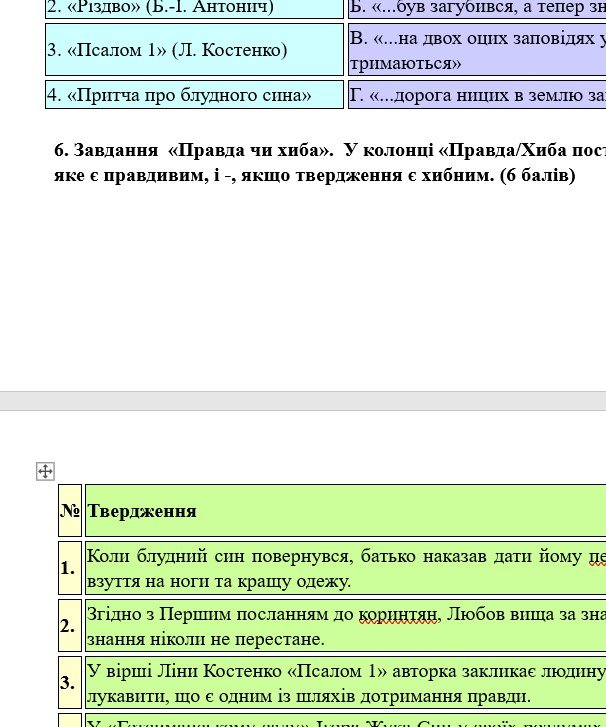
Task: Click row number "3." in the table
Action: coord(69,683)
